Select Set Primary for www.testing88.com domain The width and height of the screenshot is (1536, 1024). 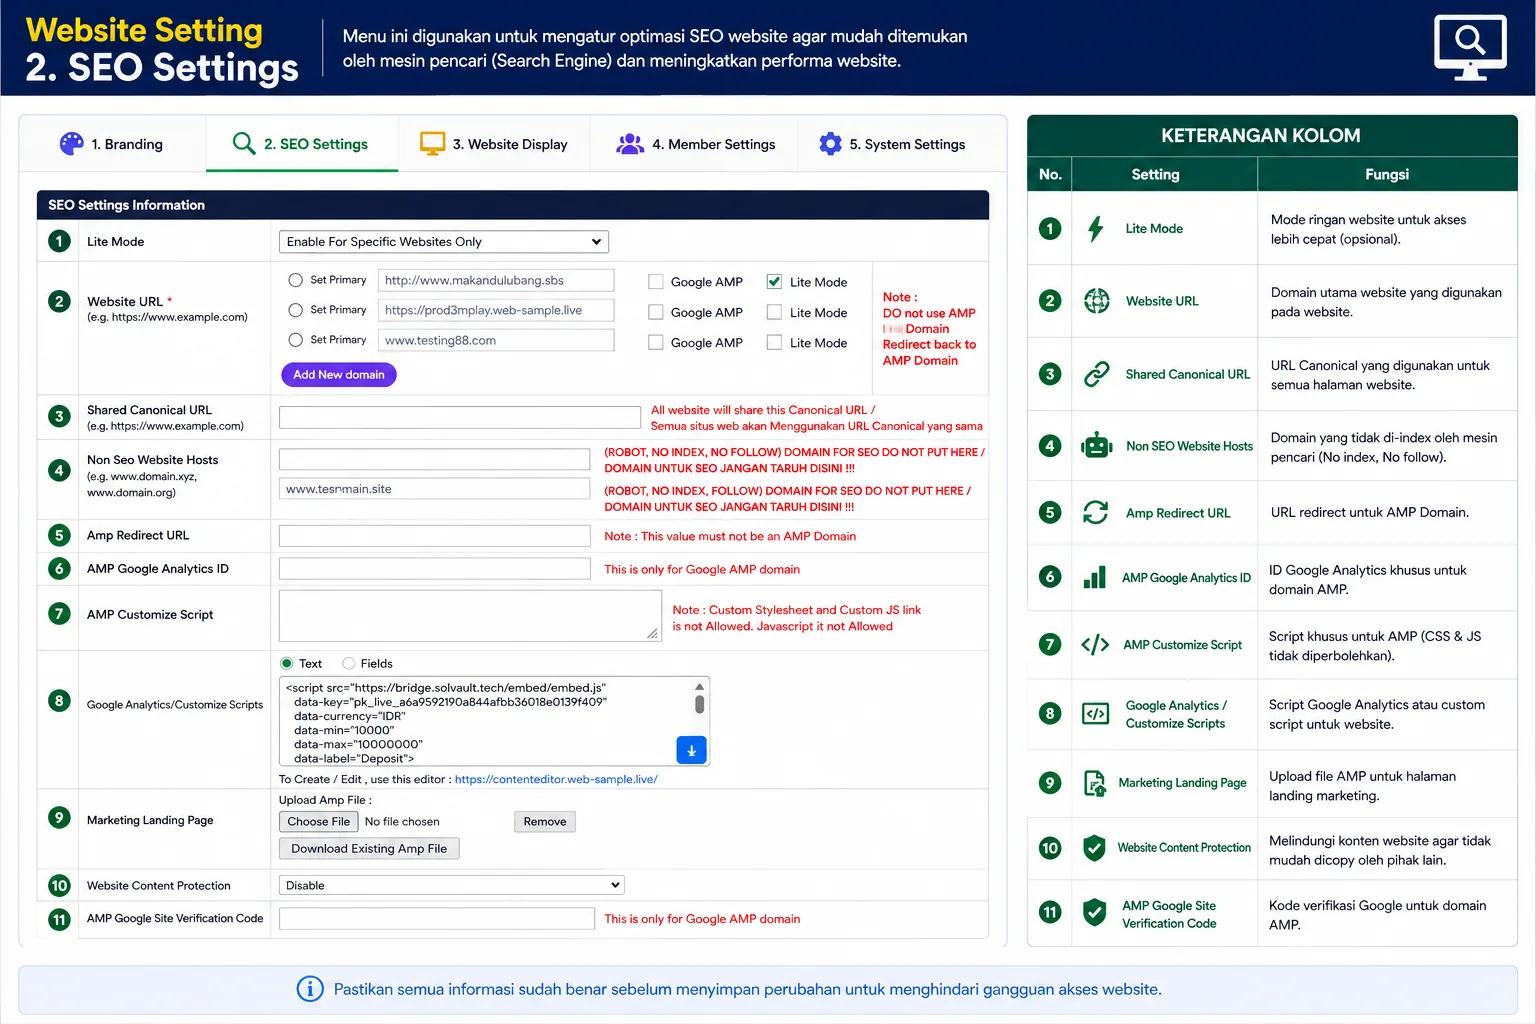[295, 340]
